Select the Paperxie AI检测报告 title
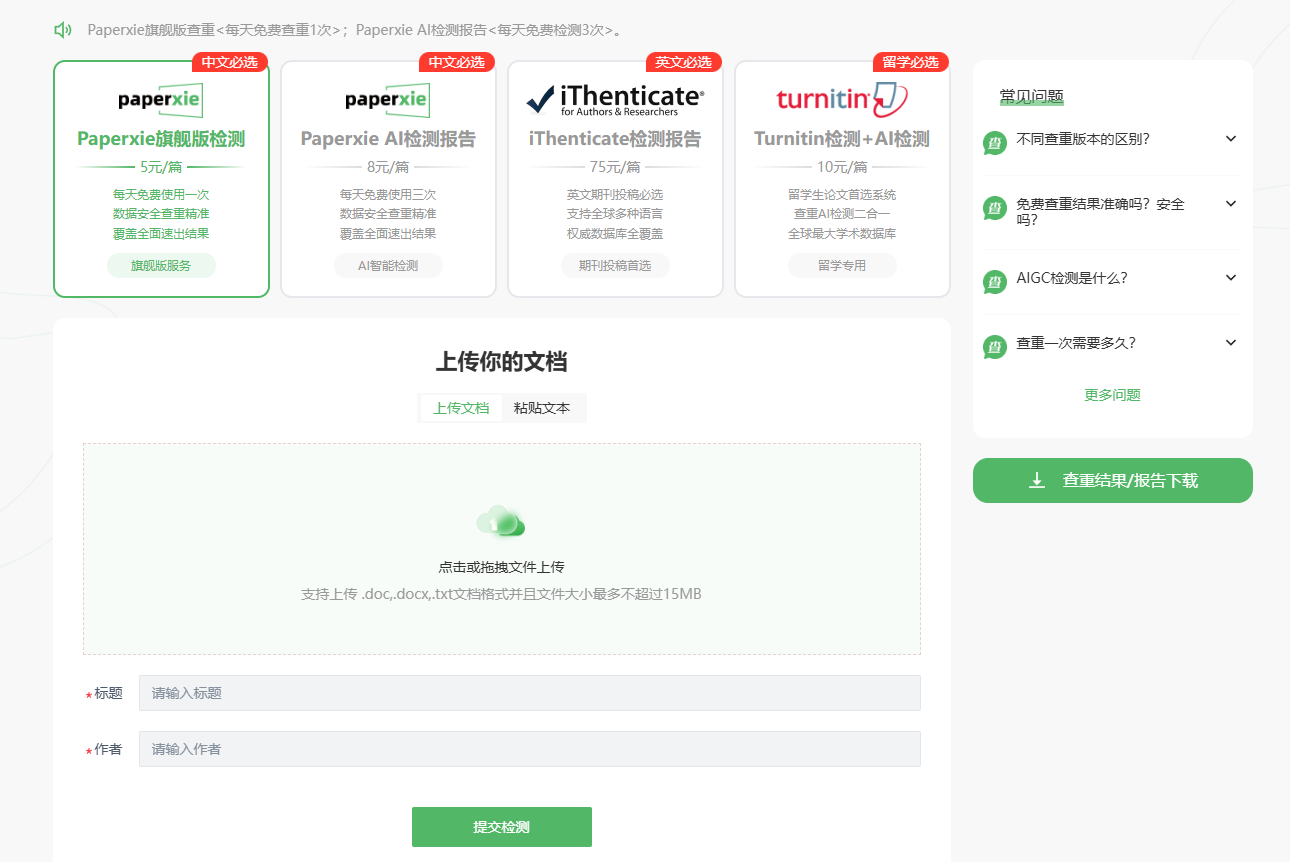 [388, 139]
